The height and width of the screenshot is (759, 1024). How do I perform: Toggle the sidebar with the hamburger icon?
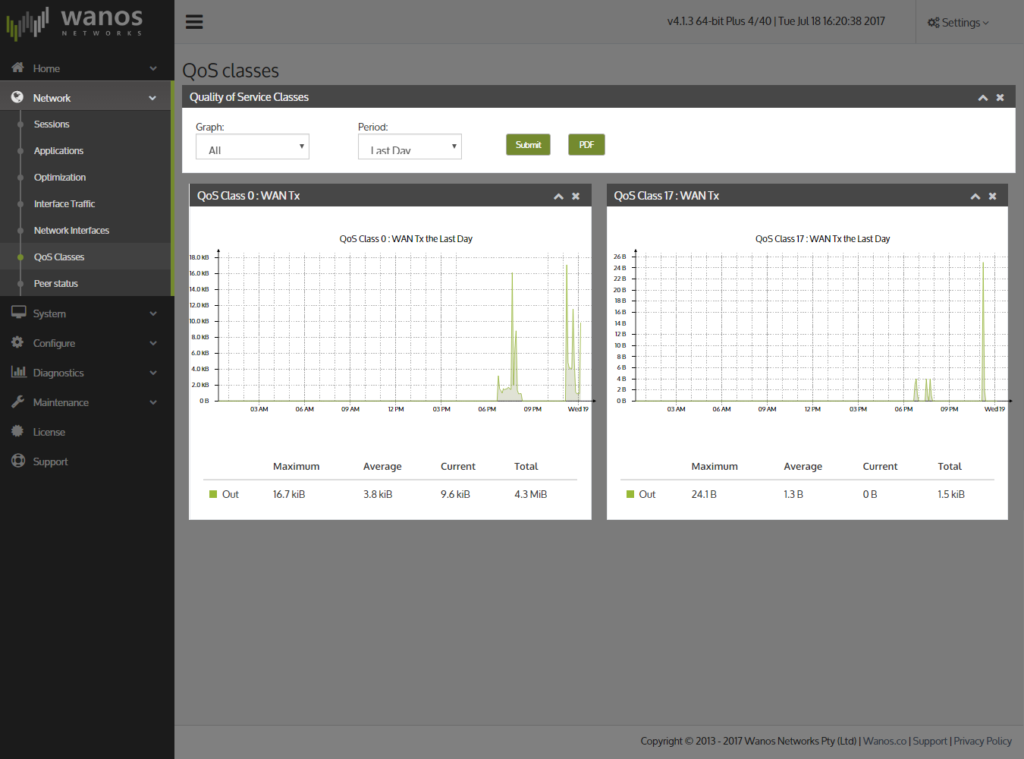point(194,21)
